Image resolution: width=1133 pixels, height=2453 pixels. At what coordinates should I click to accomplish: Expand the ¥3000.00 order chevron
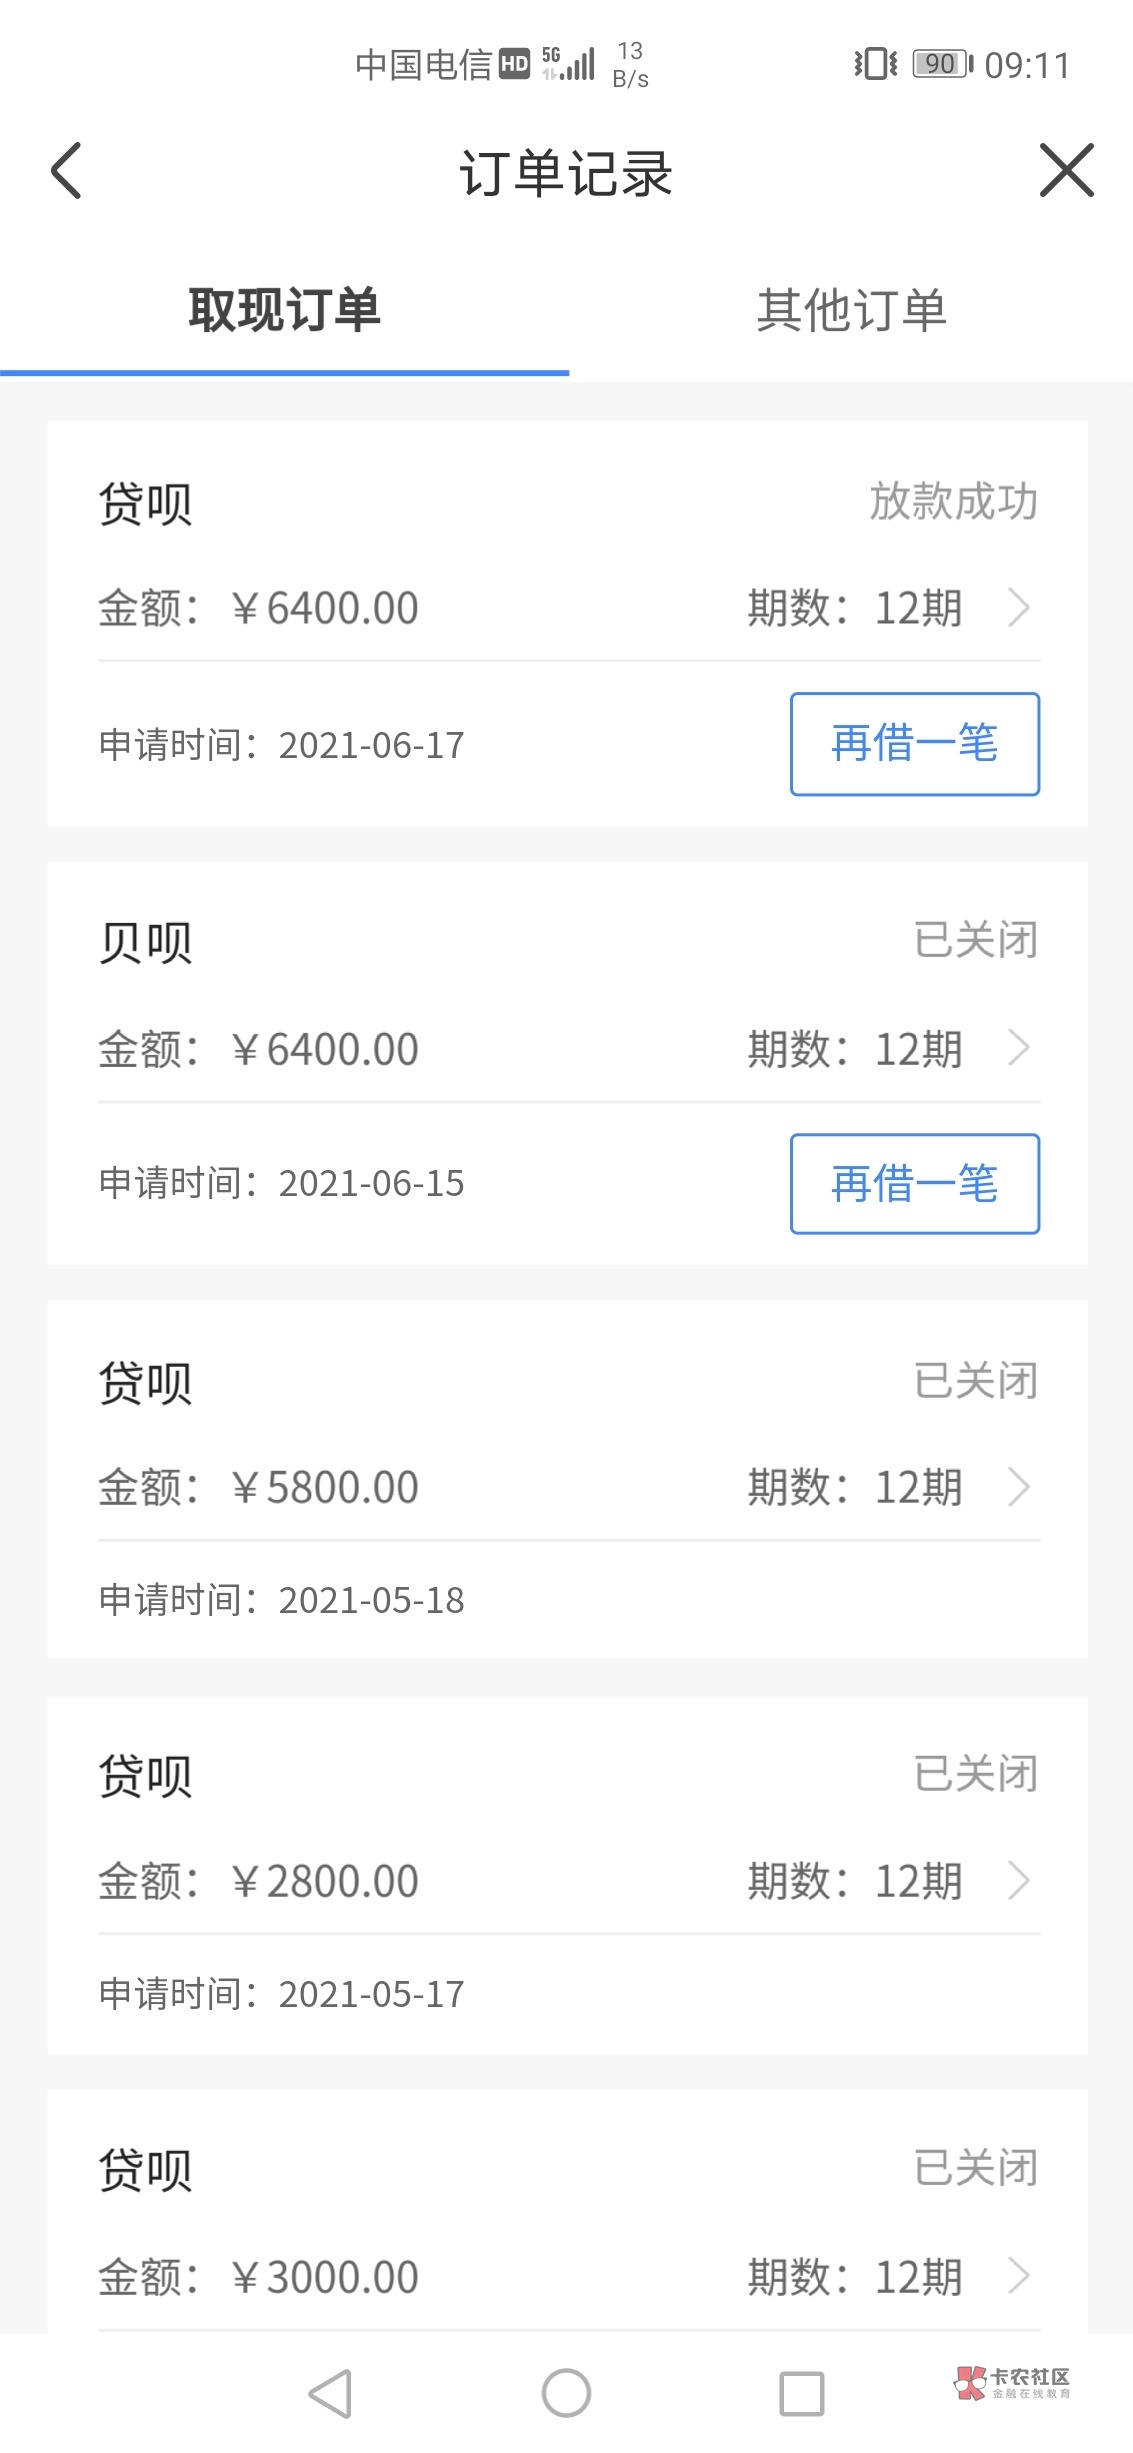(1019, 2277)
